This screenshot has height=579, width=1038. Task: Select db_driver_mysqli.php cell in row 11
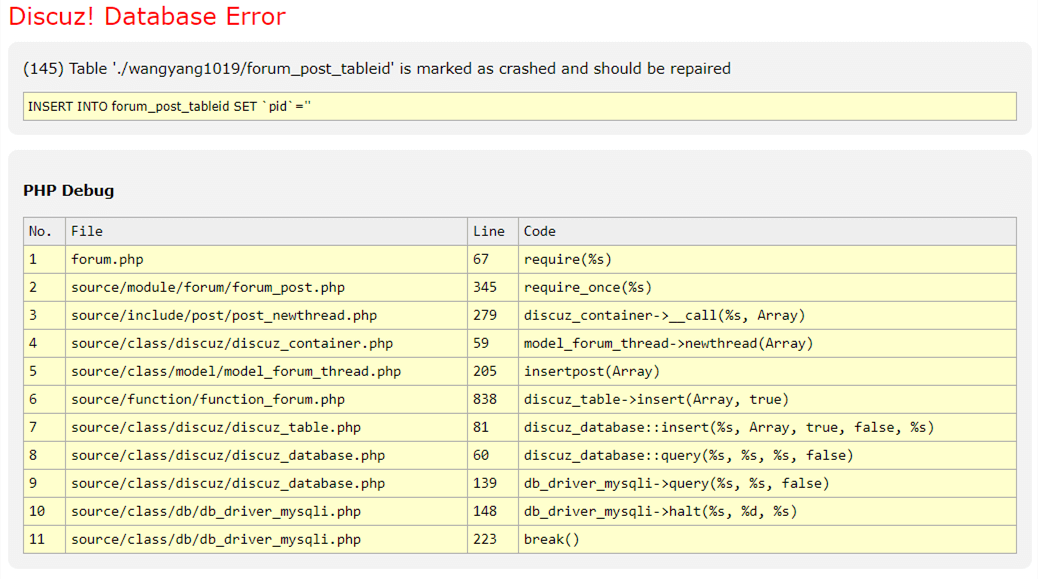click(x=267, y=539)
